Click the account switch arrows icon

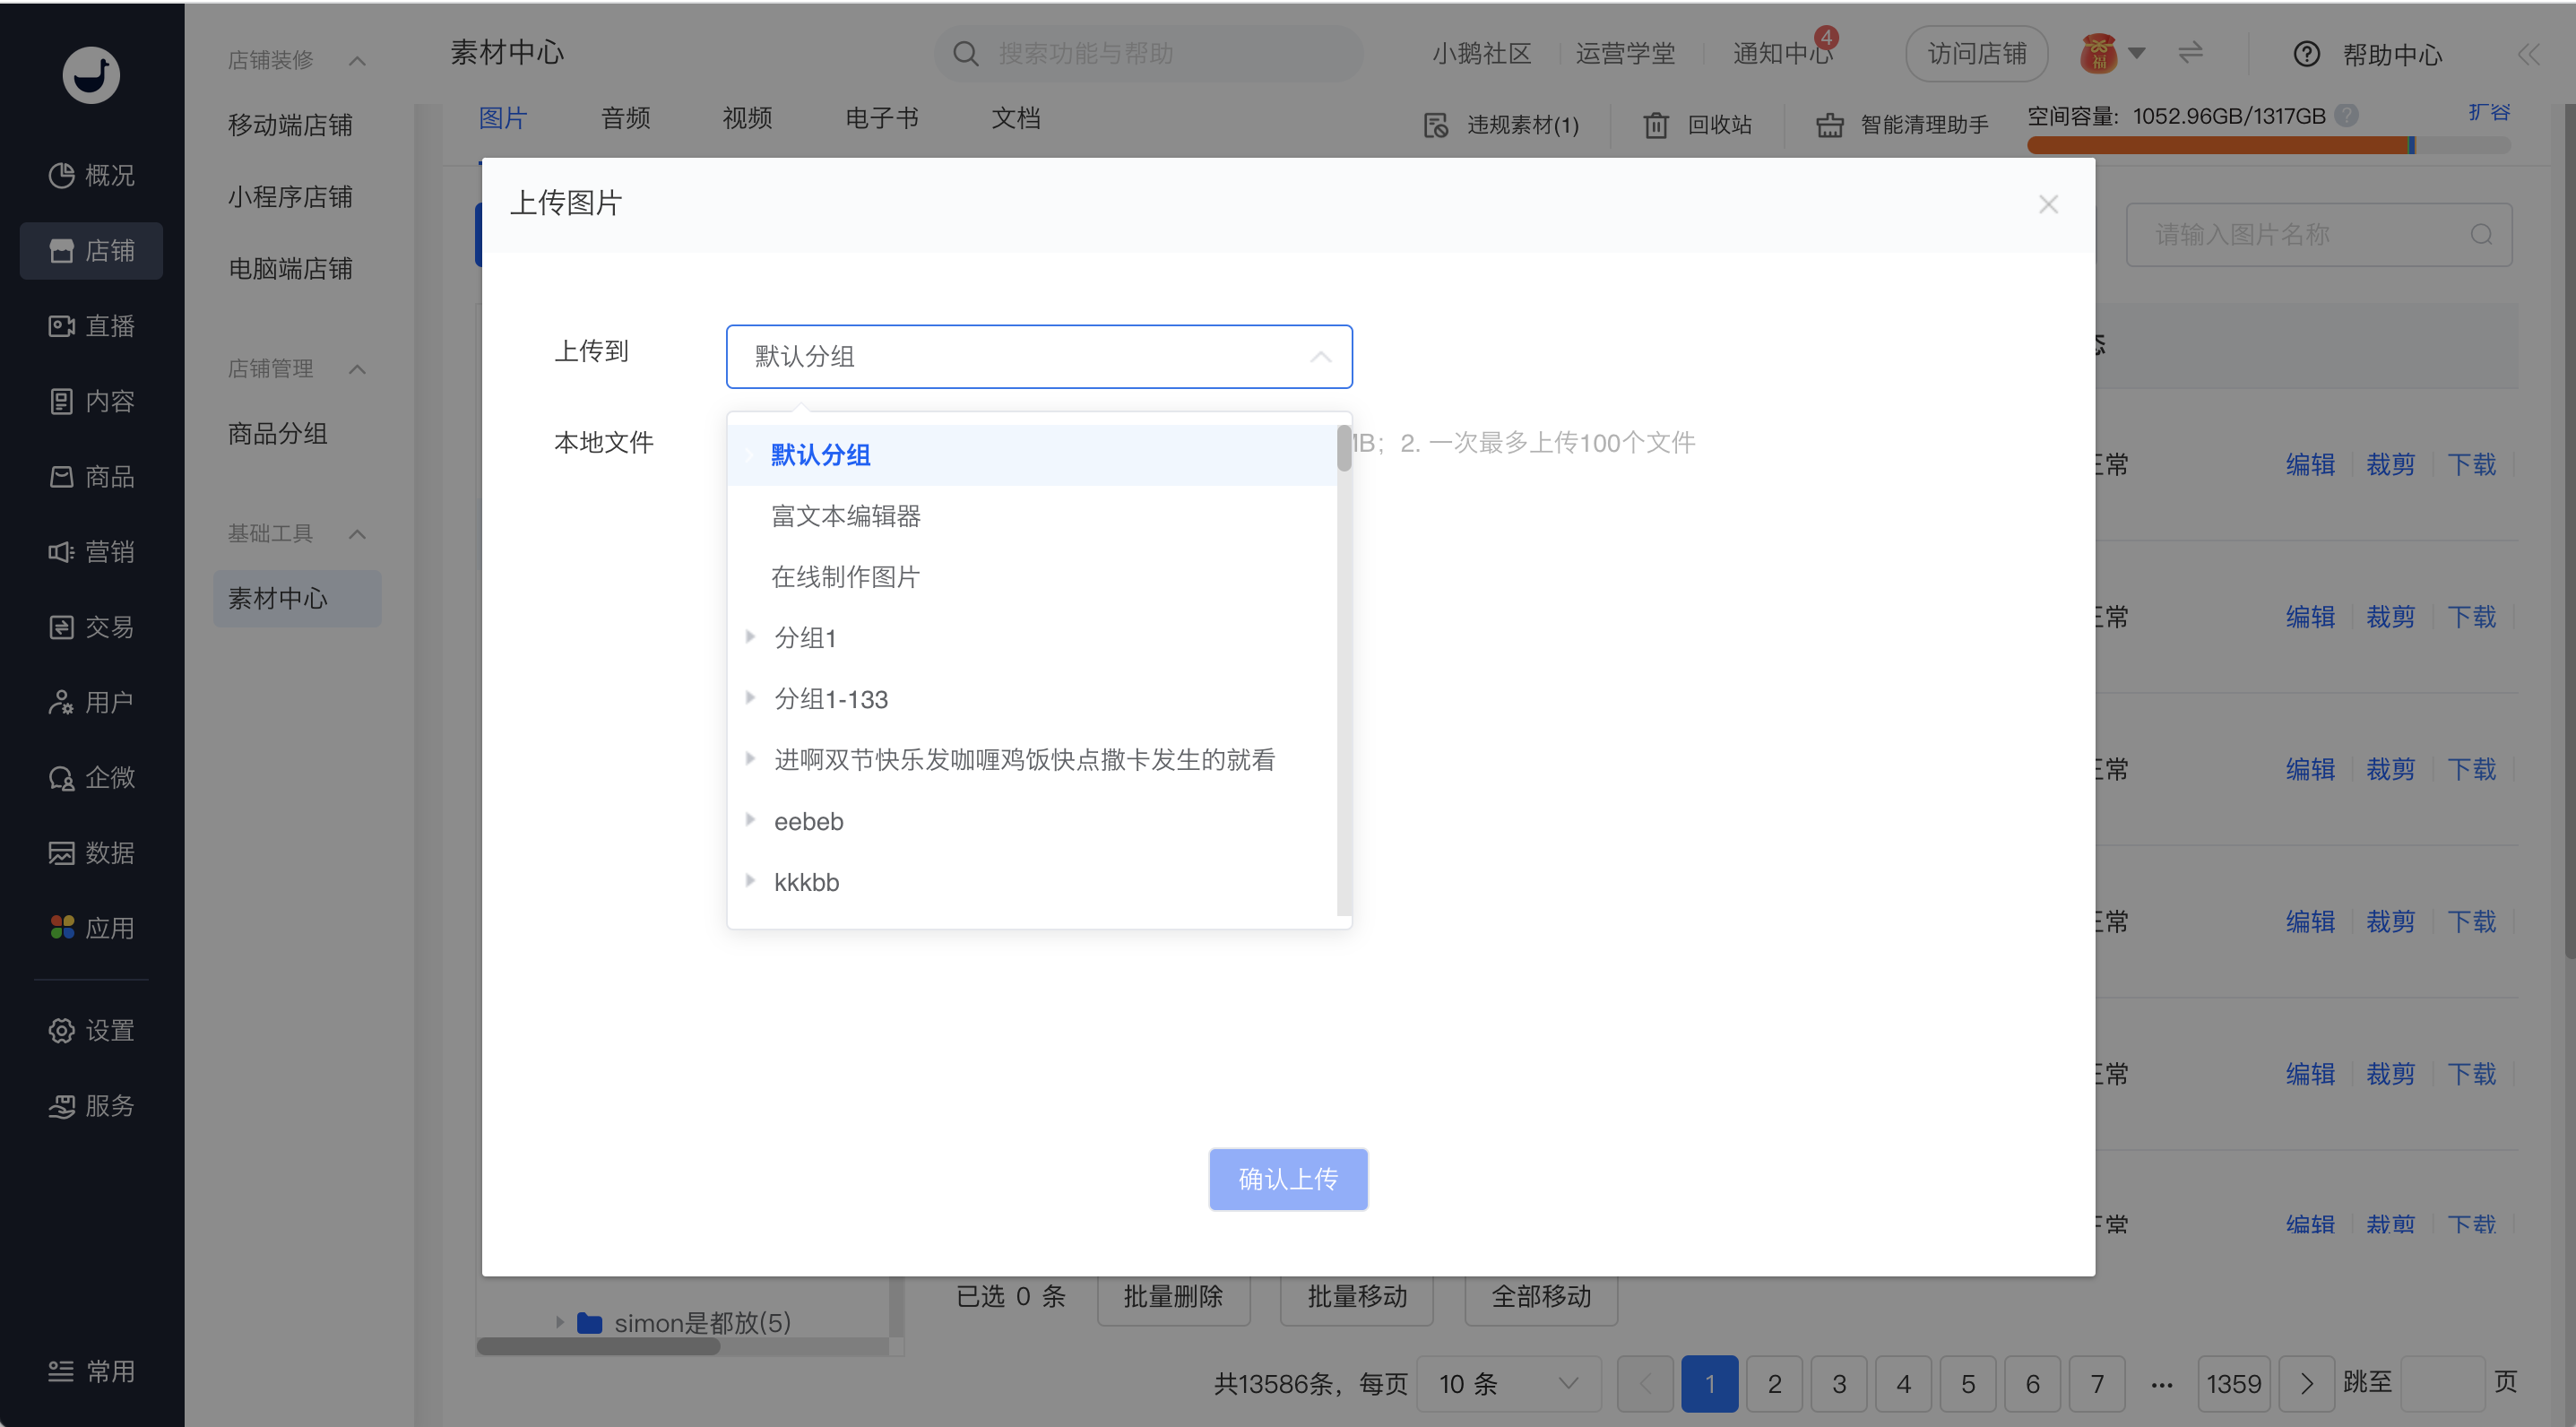coord(2190,52)
